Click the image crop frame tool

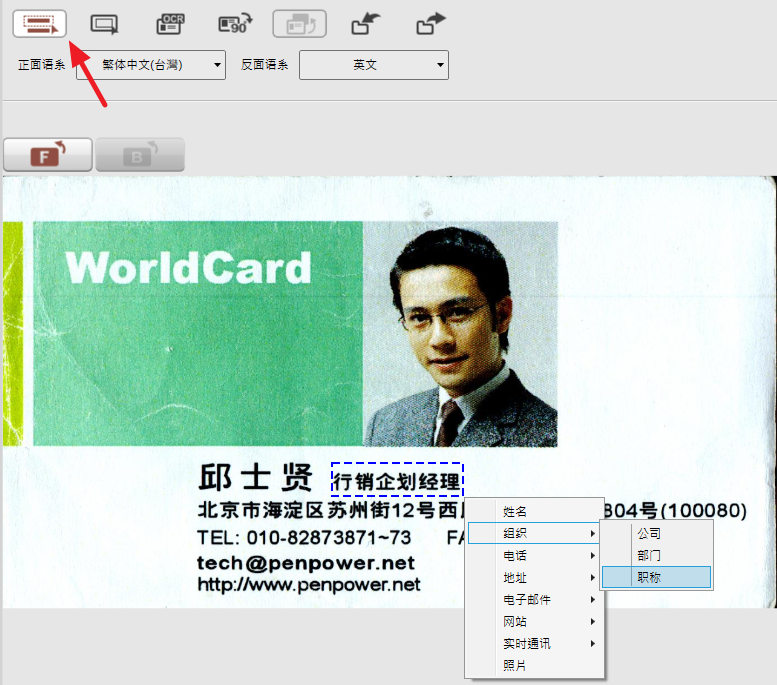pos(104,22)
